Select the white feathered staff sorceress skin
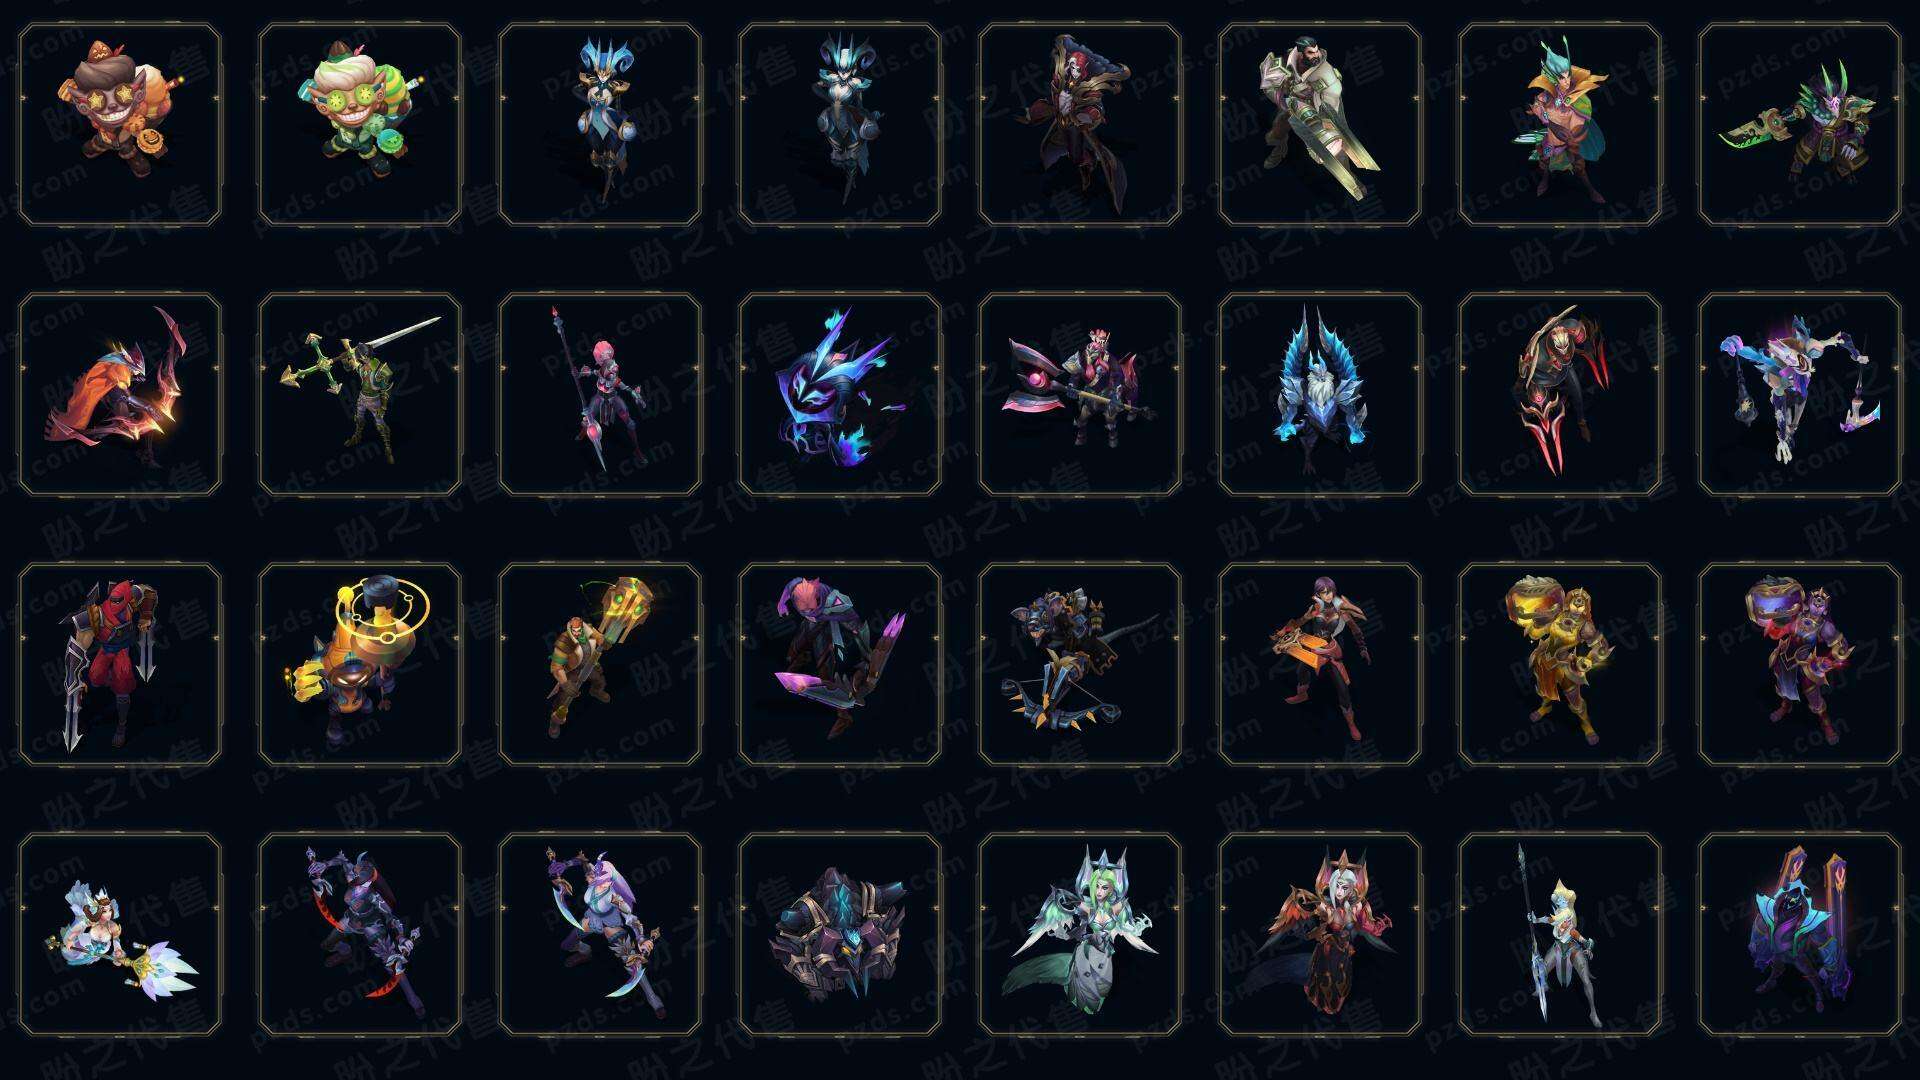1920x1080 pixels. tap(120, 934)
